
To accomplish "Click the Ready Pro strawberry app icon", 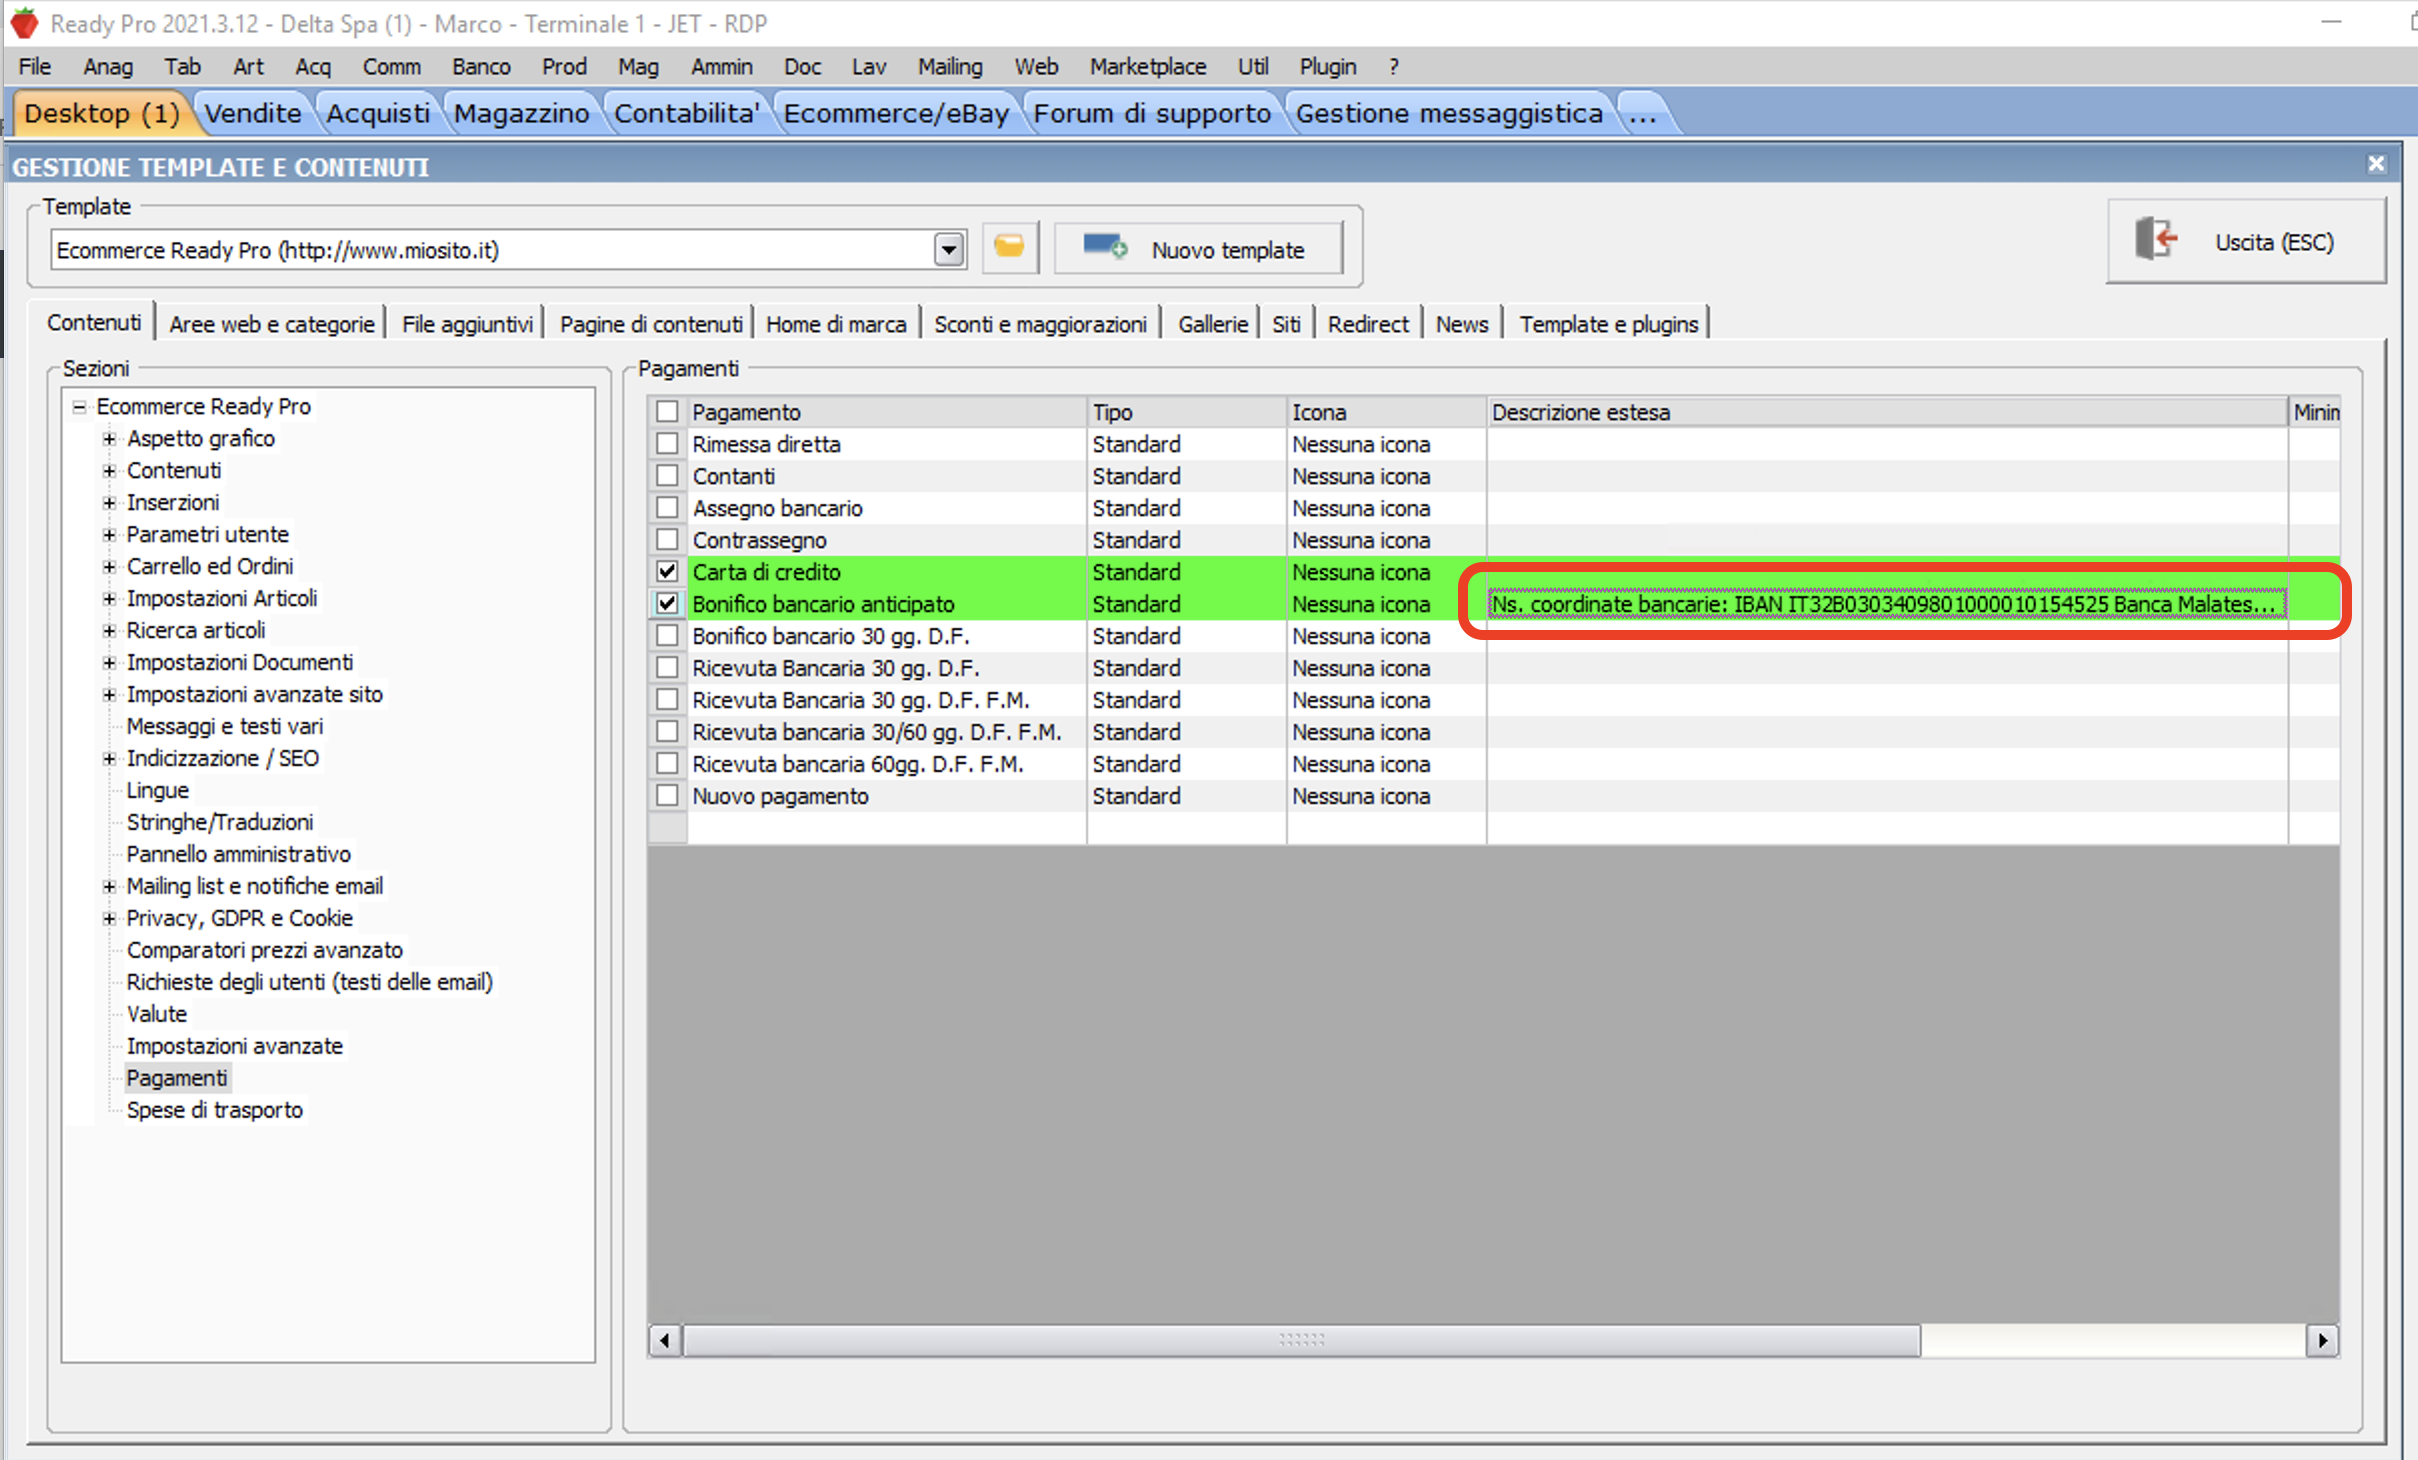I will tap(24, 22).
